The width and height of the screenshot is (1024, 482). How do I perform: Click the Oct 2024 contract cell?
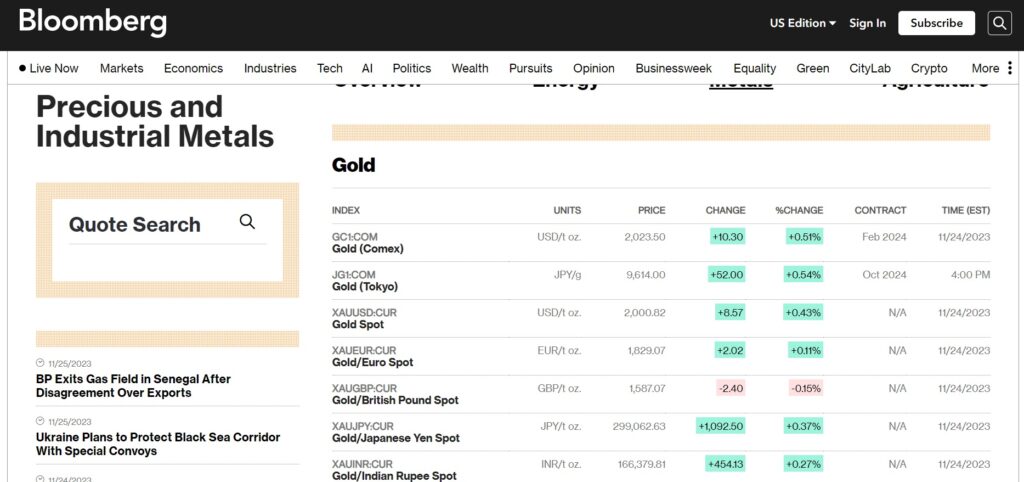pyautogui.click(x=884, y=274)
